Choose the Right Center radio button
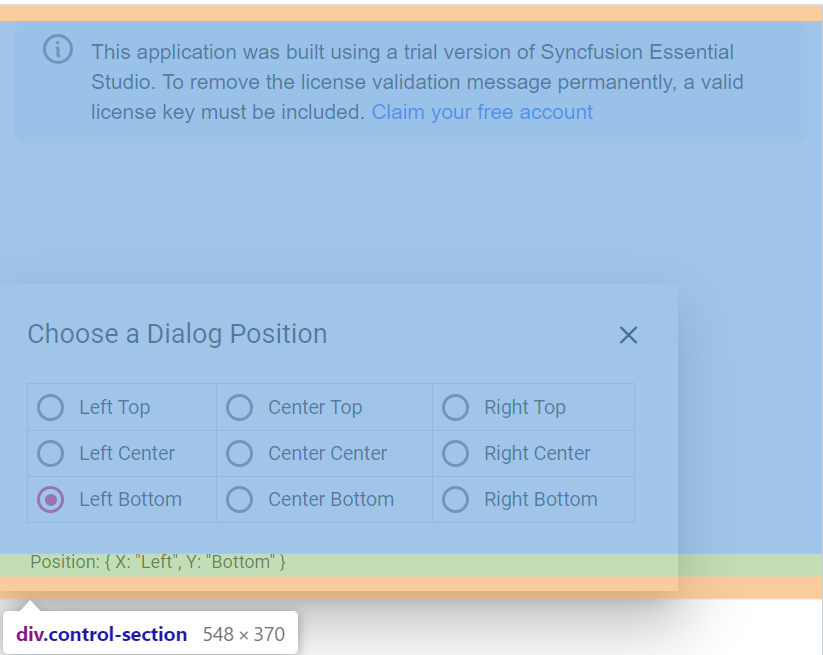 pos(455,453)
